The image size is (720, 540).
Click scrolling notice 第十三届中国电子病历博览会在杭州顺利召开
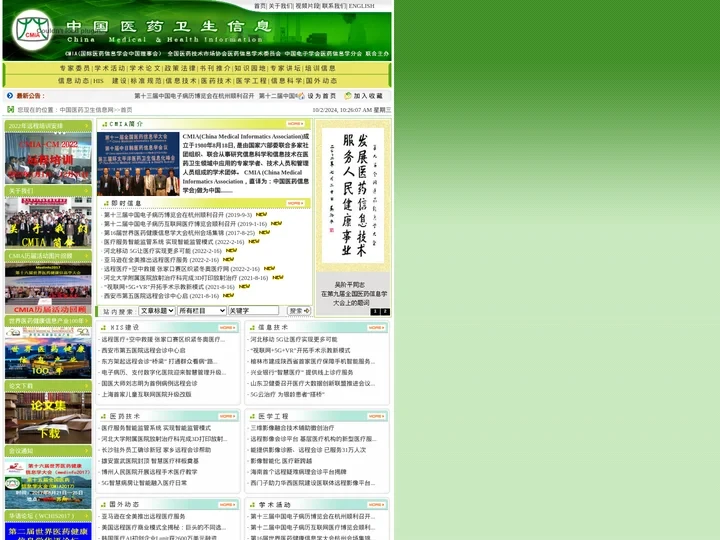pyautogui.click(x=194, y=96)
